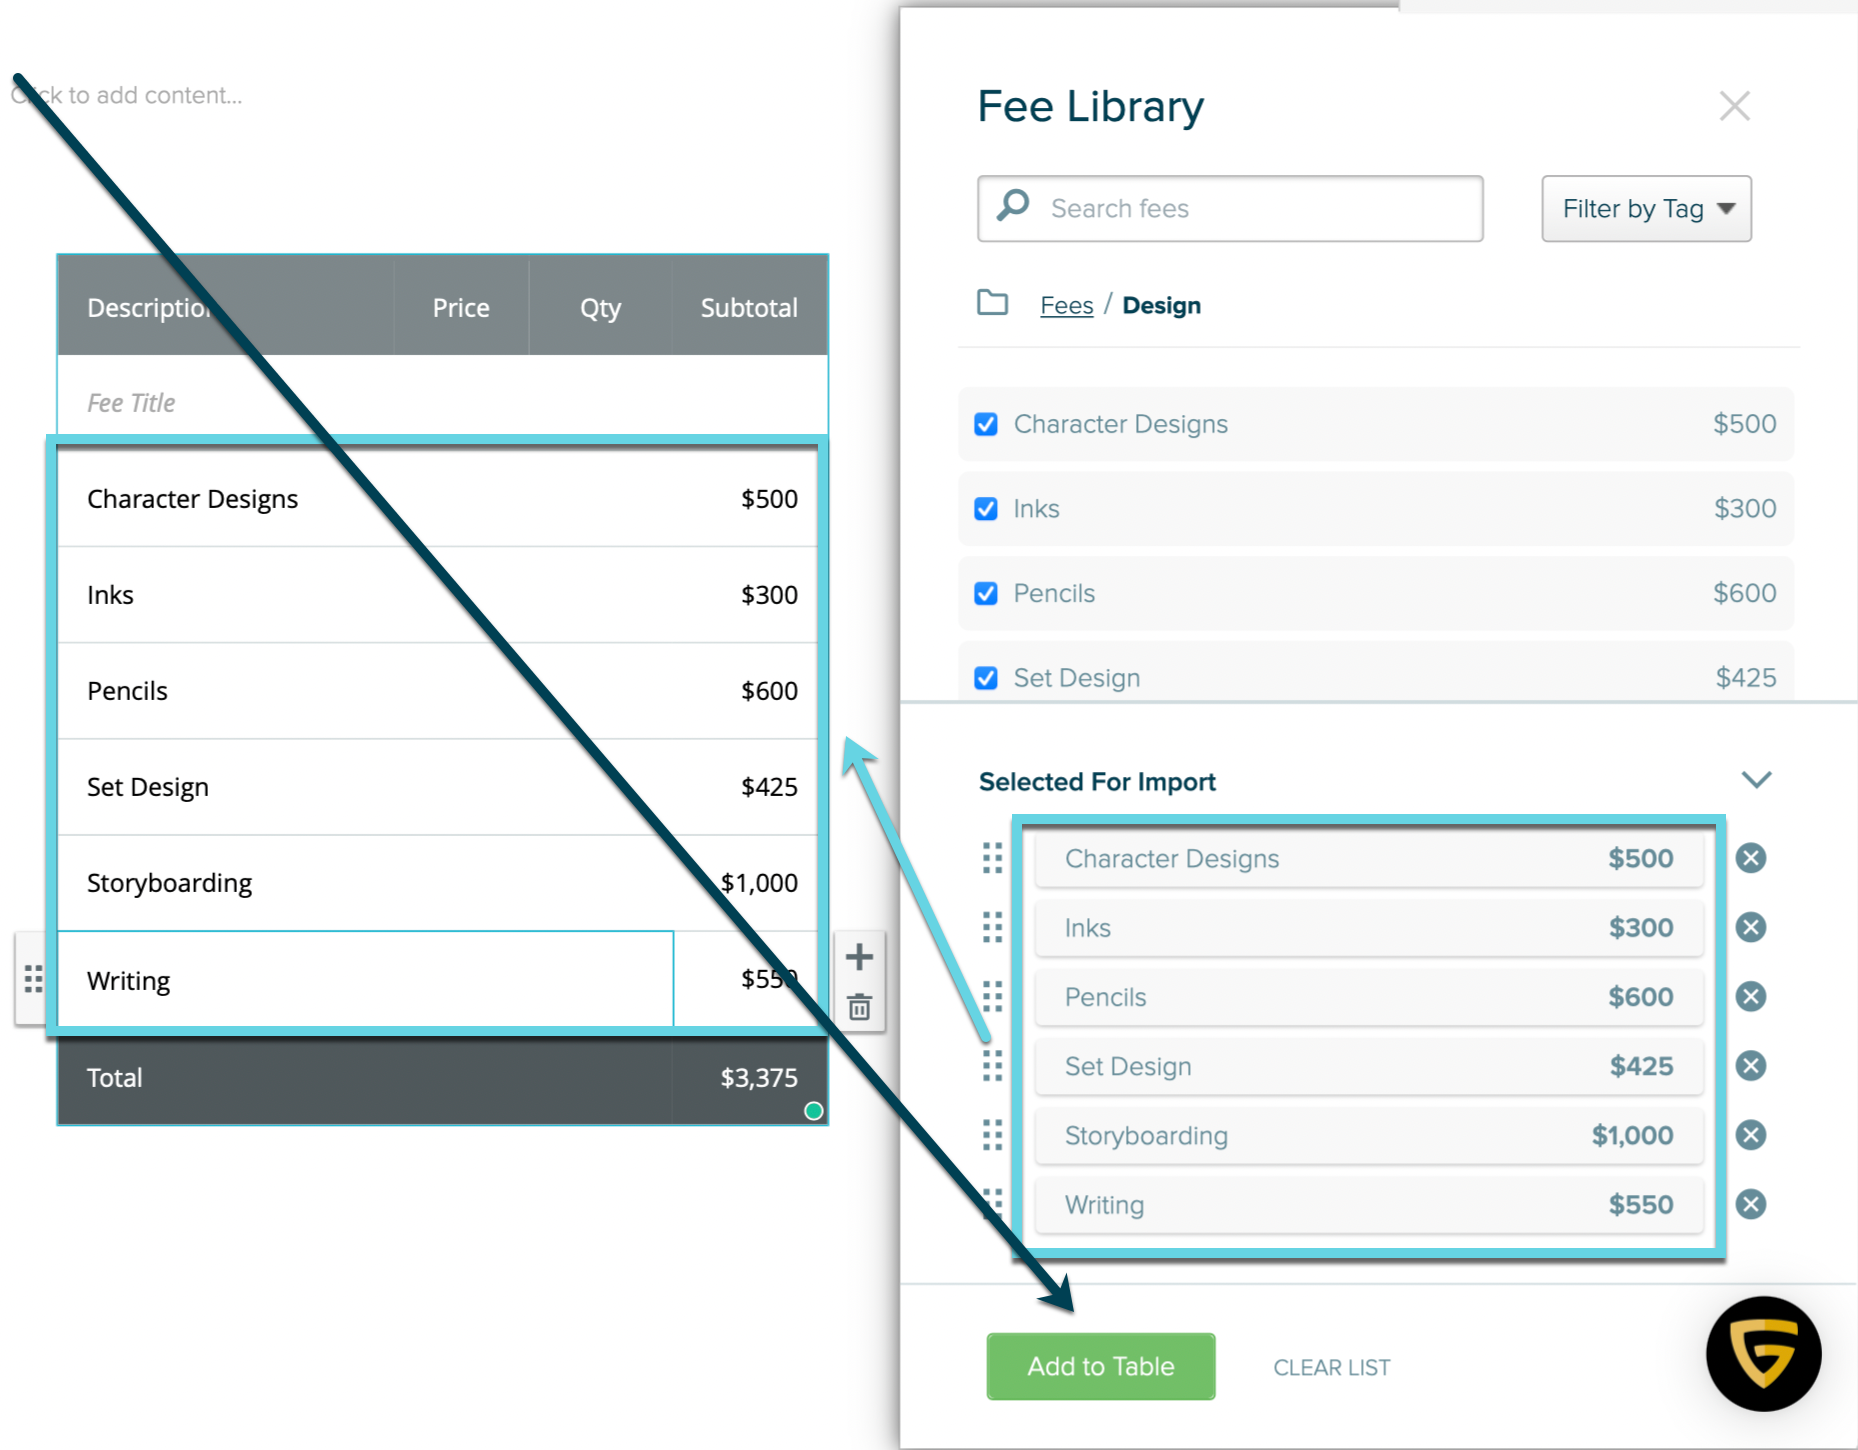Click the green dot on the table corner
The image size is (1858, 1450).
(x=814, y=1111)
